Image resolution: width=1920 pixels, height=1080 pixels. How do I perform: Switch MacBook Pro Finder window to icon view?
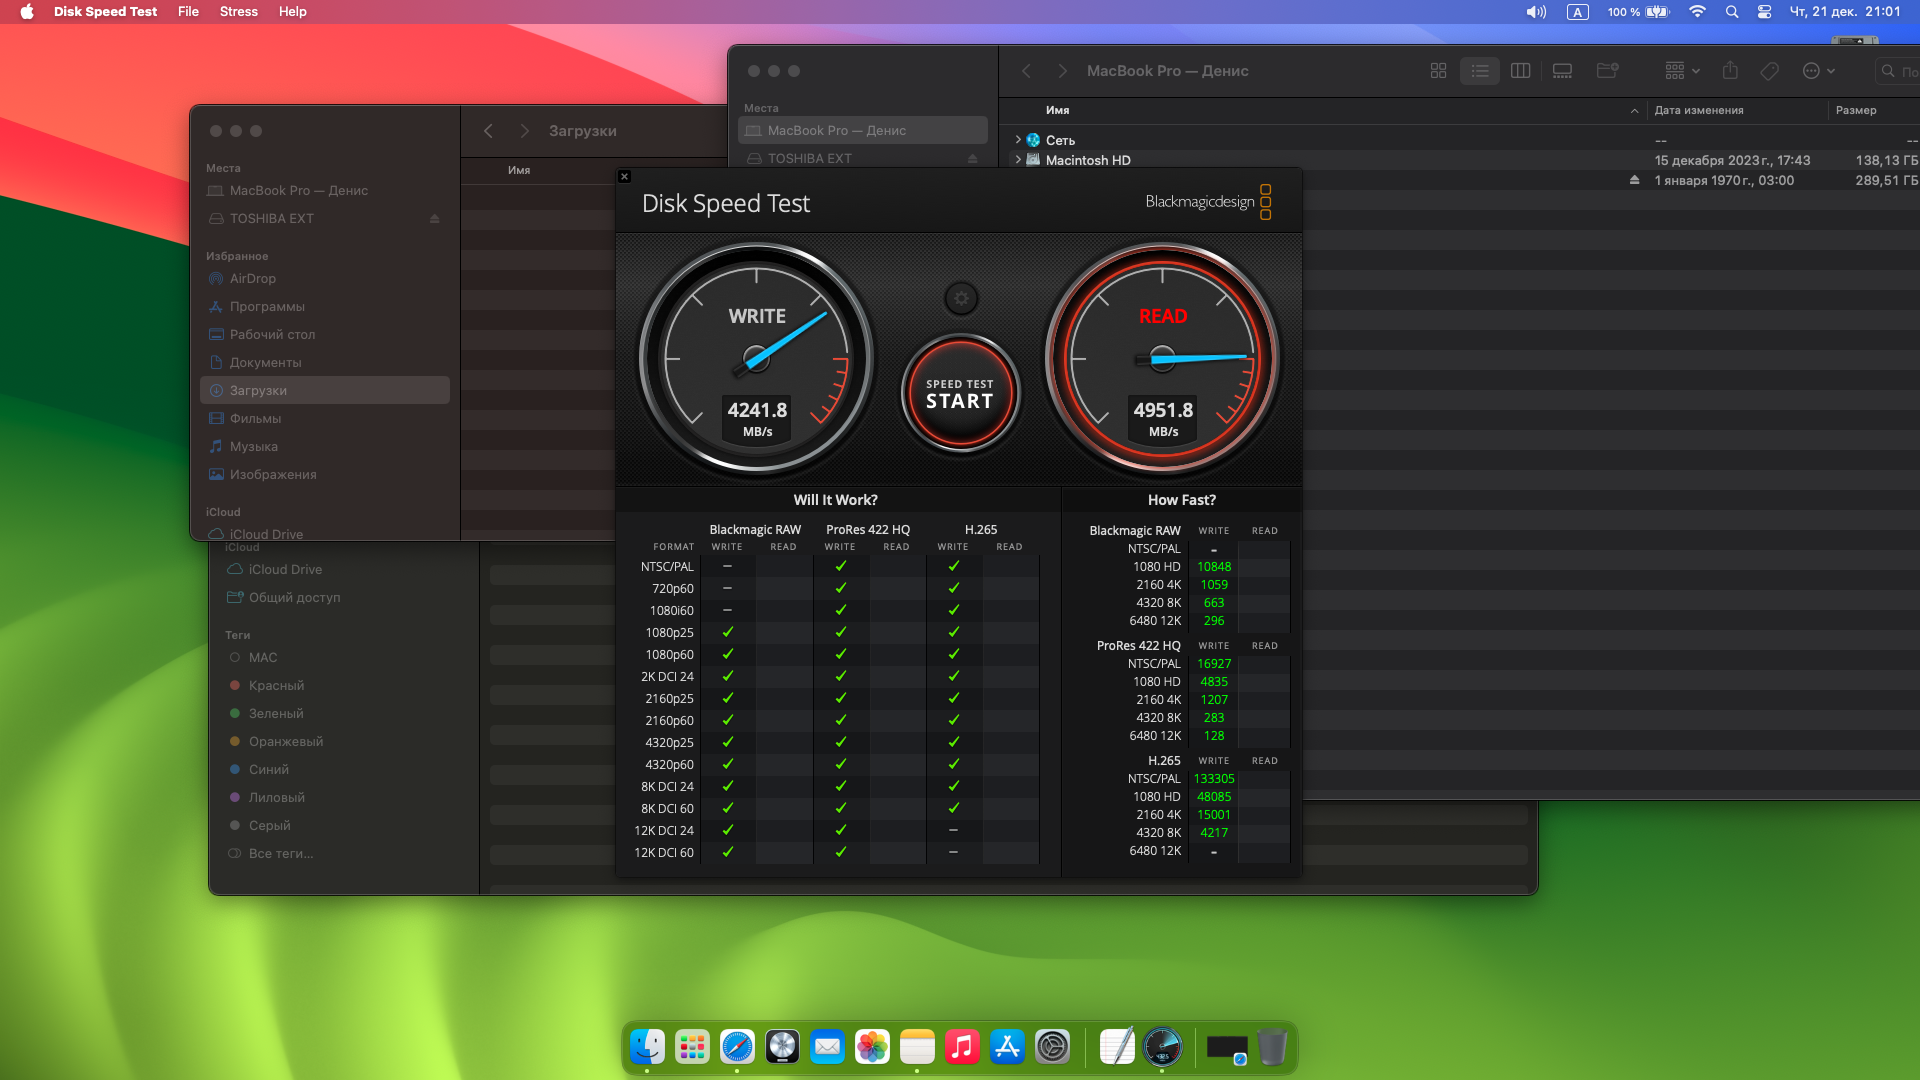(x=1438, y=71)
